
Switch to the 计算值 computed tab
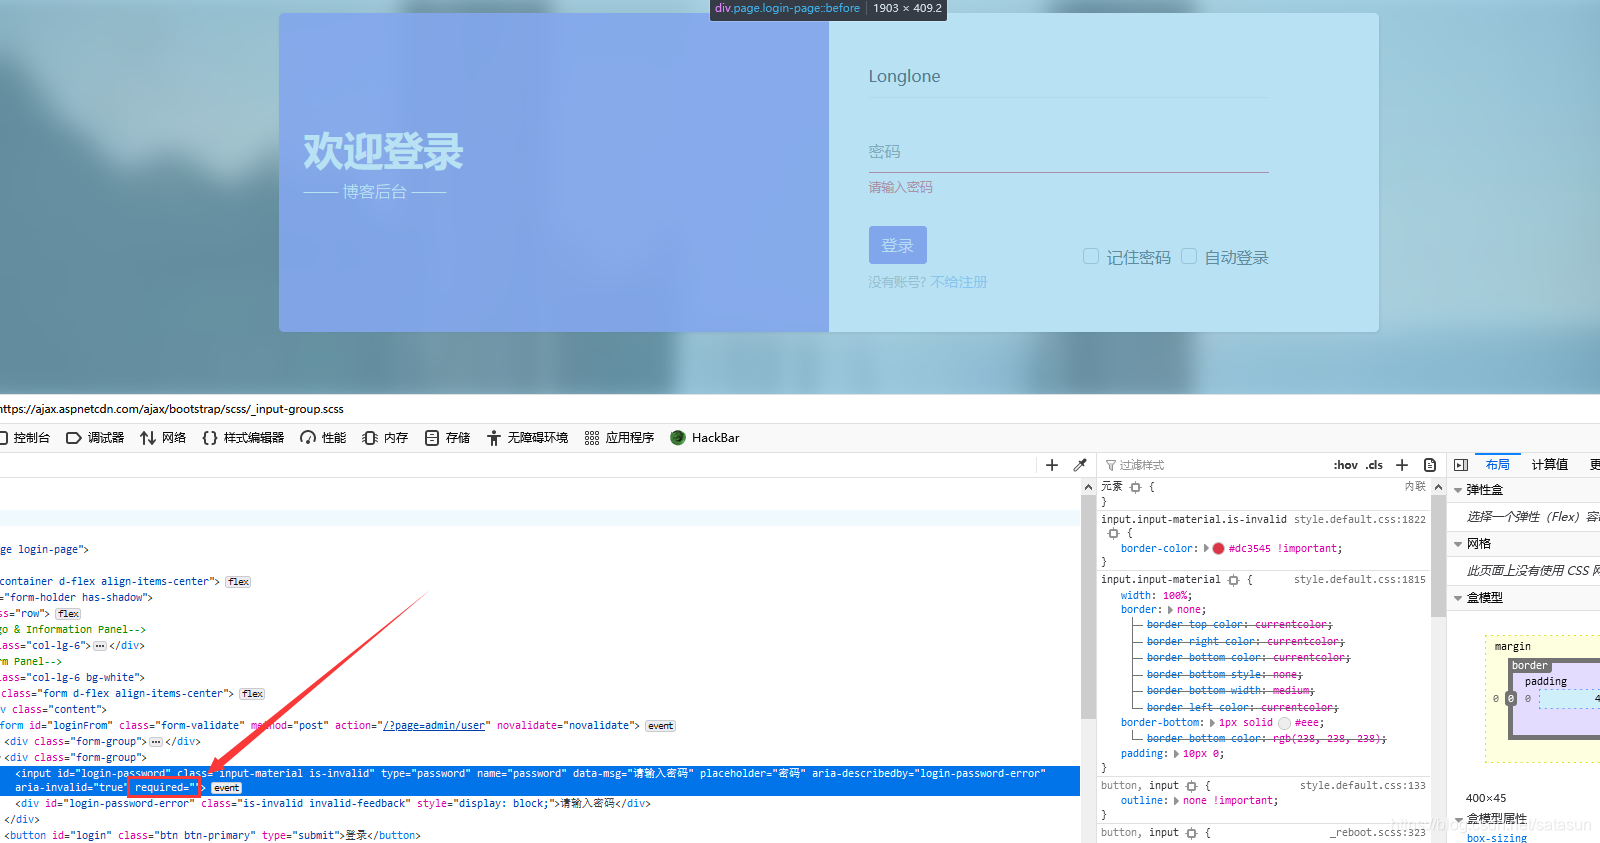click(x=1550, y=465)
